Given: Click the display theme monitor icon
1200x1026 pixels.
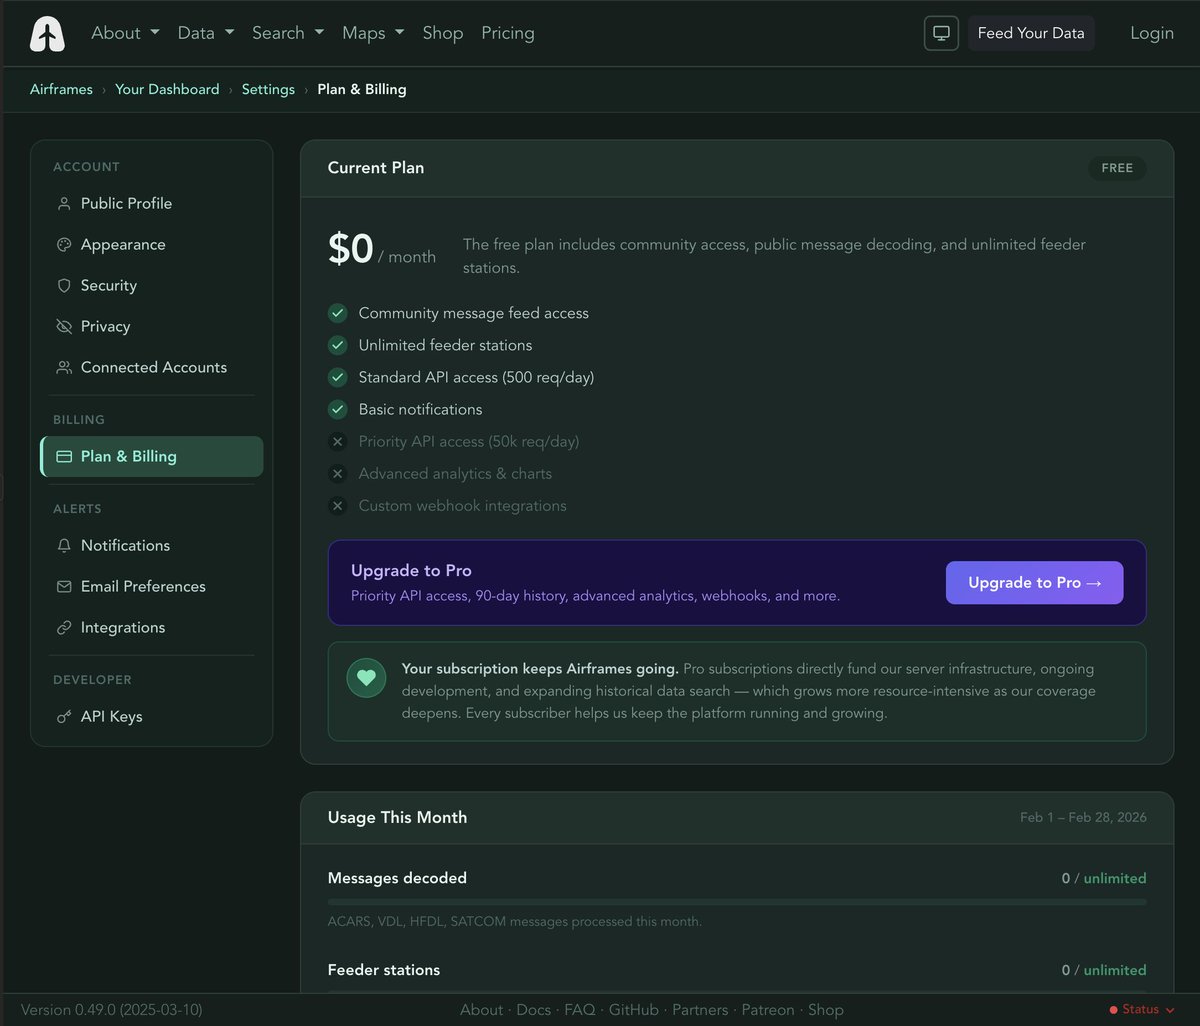Looking at the screenshot, I should [941, 33].
